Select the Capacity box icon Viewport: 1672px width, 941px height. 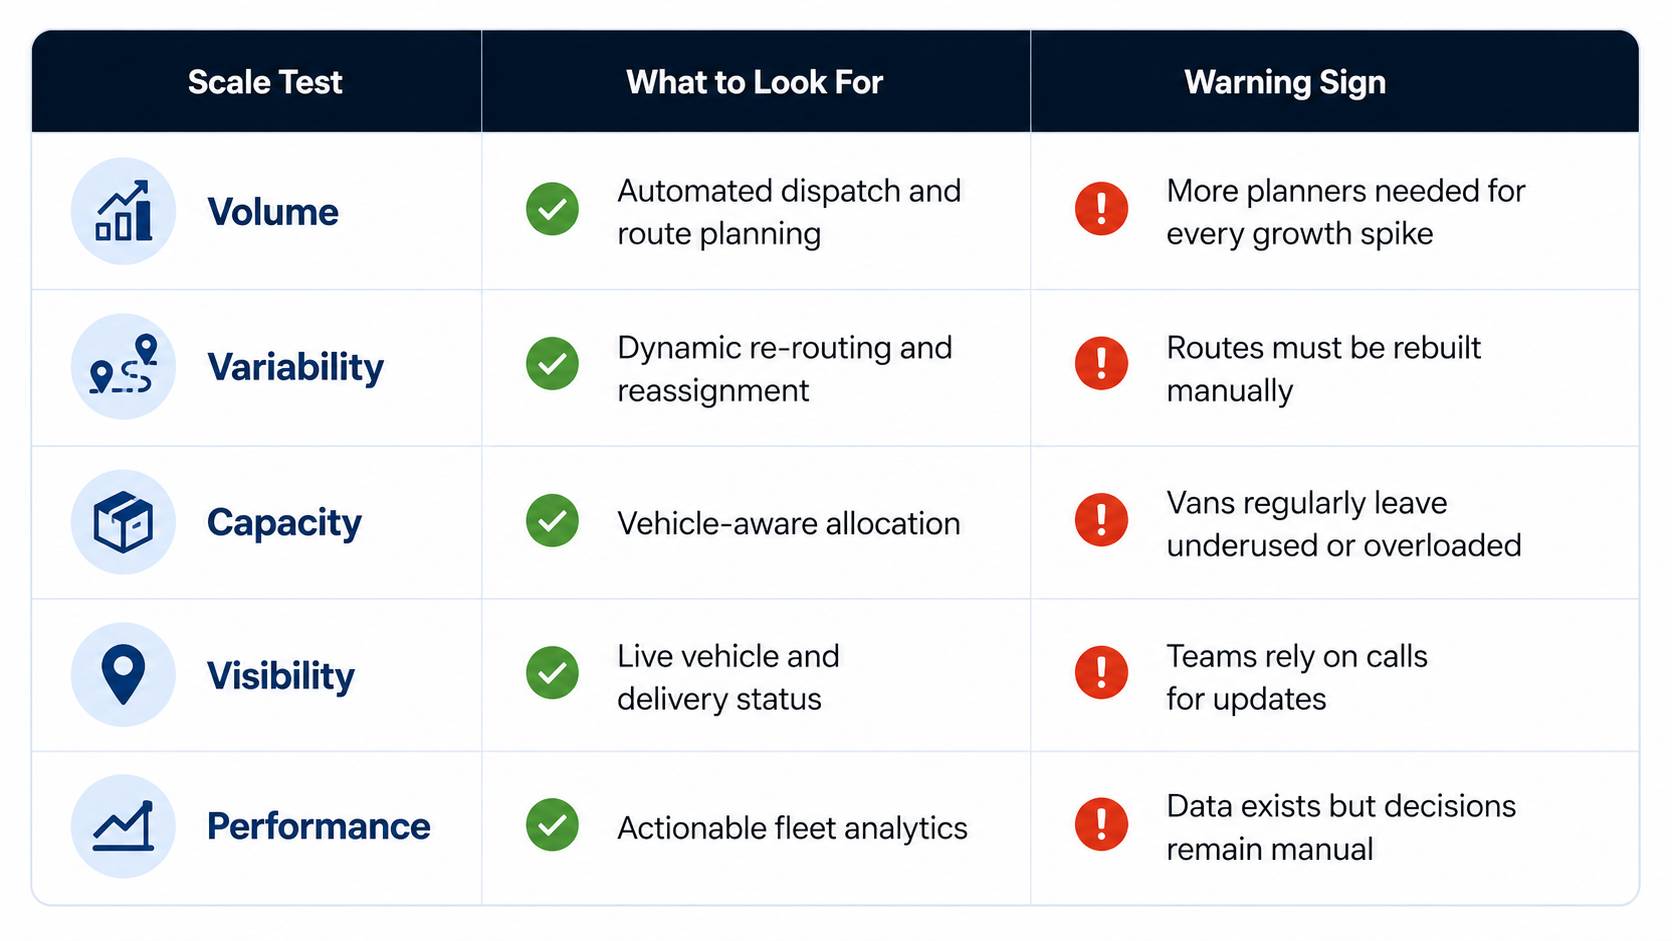pyautogui.click(x=123, y=522)
